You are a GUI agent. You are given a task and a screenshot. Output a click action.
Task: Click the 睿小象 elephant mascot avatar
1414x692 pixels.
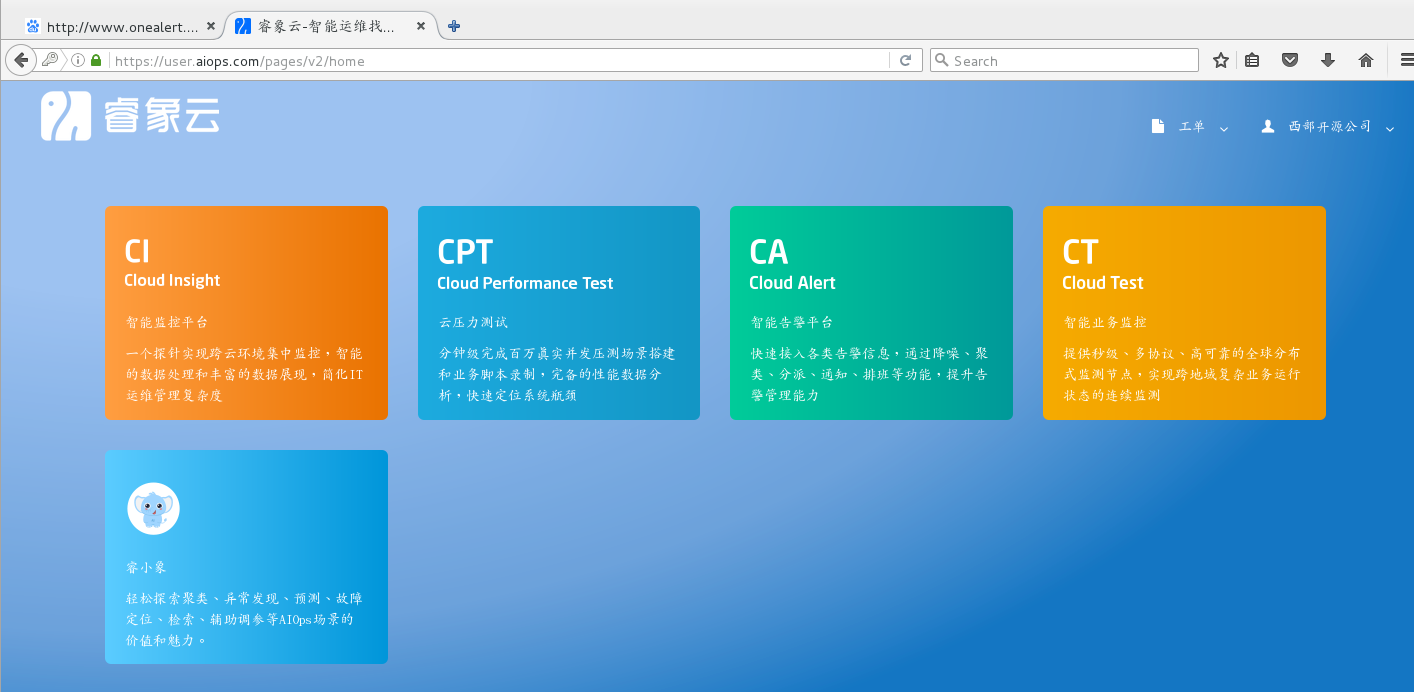tap(153, 508)
